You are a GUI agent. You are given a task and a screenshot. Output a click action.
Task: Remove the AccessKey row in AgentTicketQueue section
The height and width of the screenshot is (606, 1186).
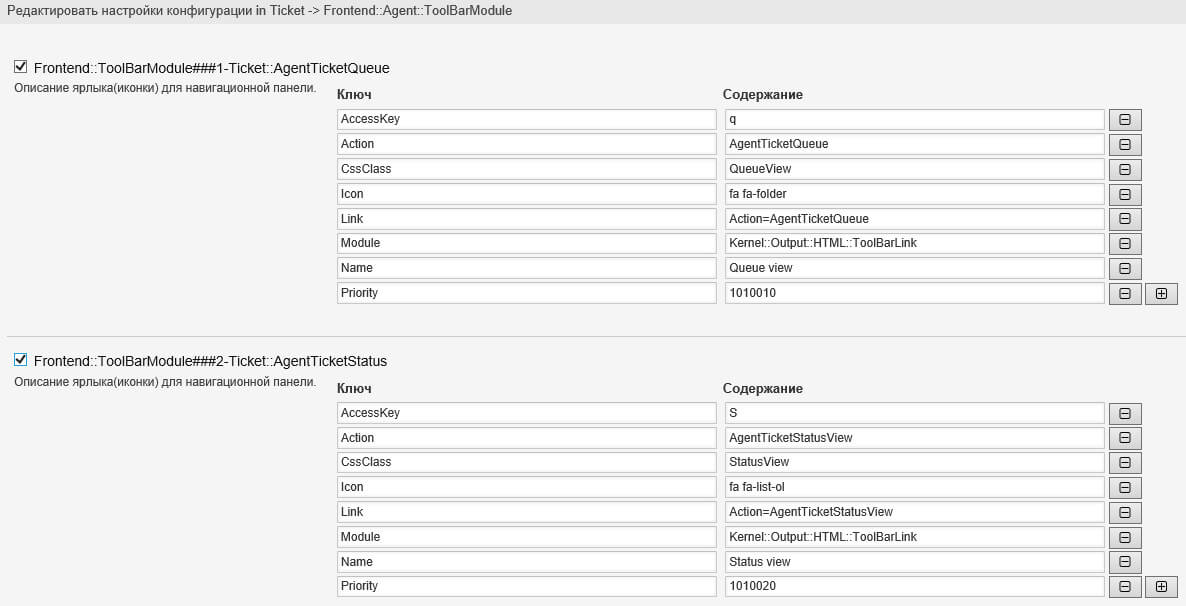coord(1125,120)
